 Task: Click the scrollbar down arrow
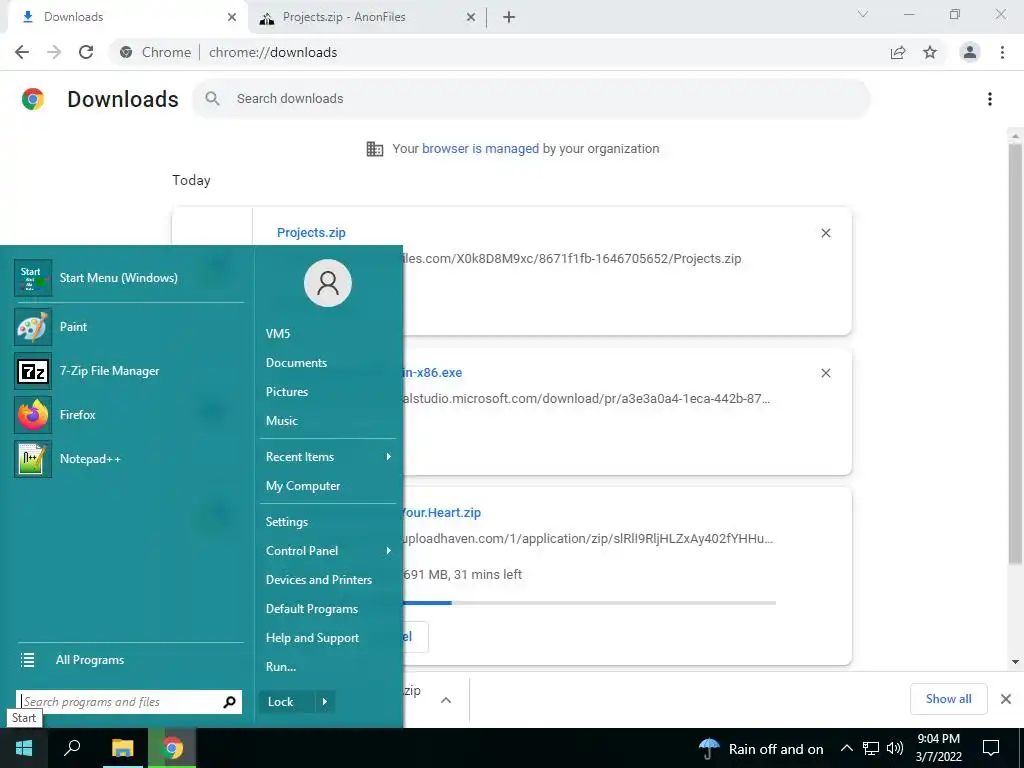pyautogui.click(x=1015, y=662)
